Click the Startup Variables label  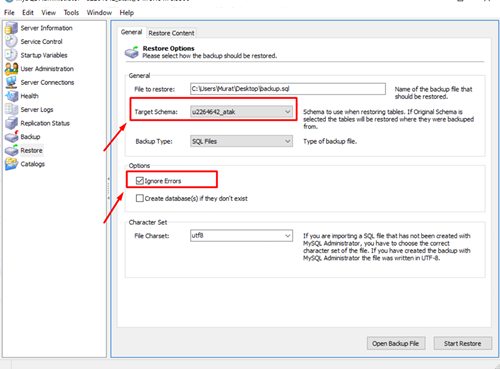pos(44,55)
